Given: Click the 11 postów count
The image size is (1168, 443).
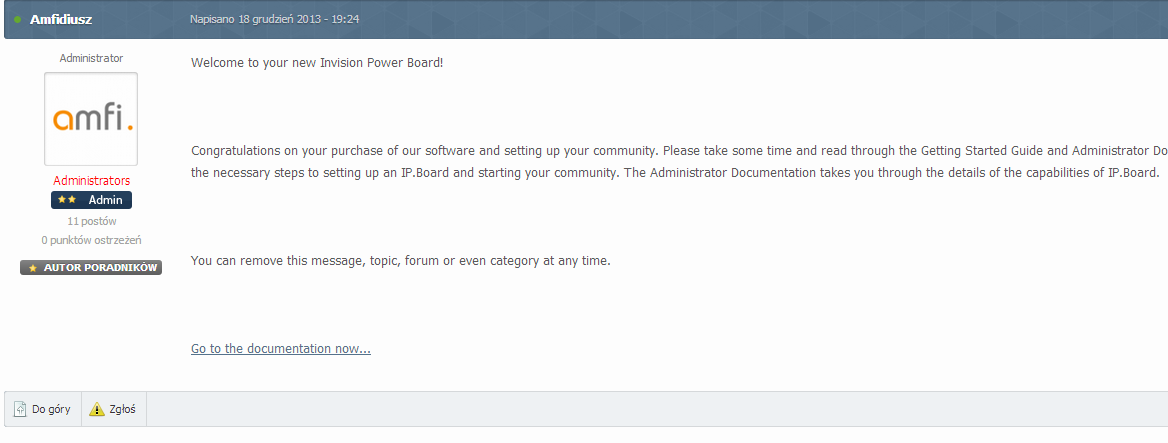Looking at the screenshot, I should tap(91, 220).
